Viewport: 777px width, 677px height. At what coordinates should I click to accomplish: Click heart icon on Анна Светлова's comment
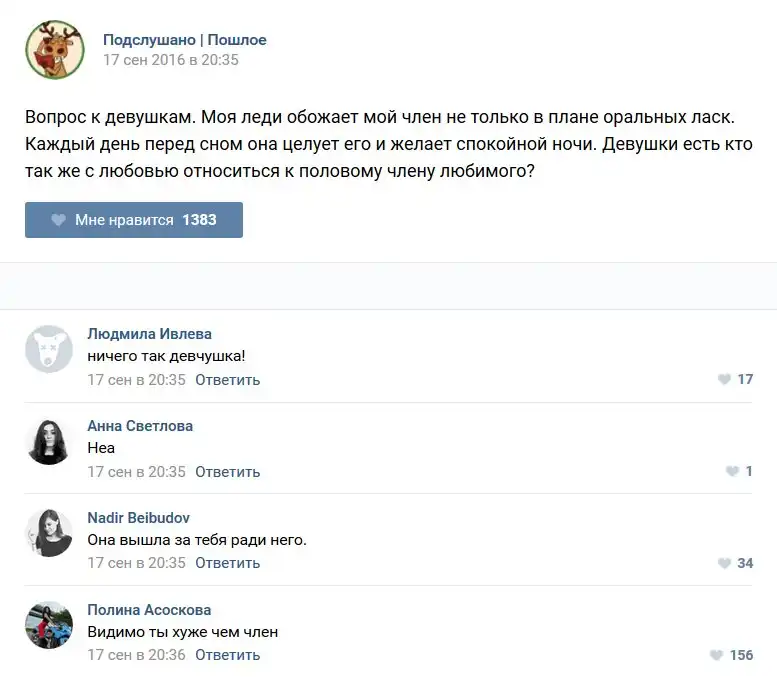(732, 472)
